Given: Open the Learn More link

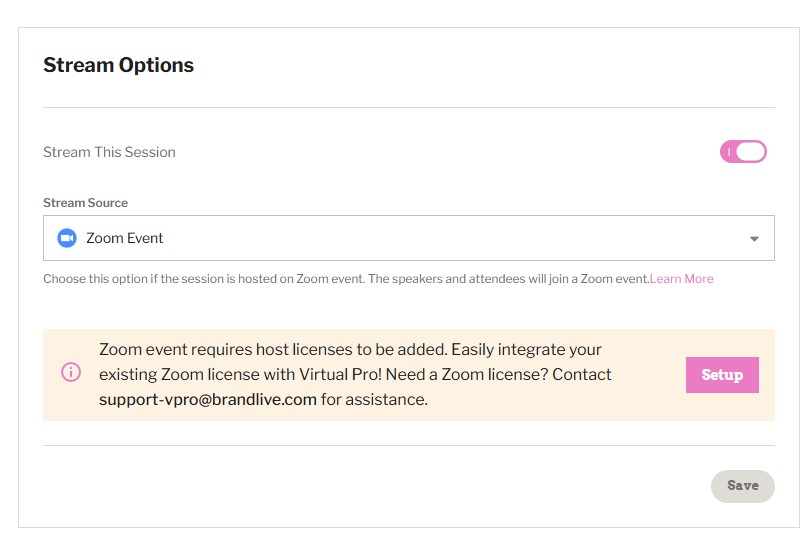Looking at the screenshot, I should coord(682,279).
